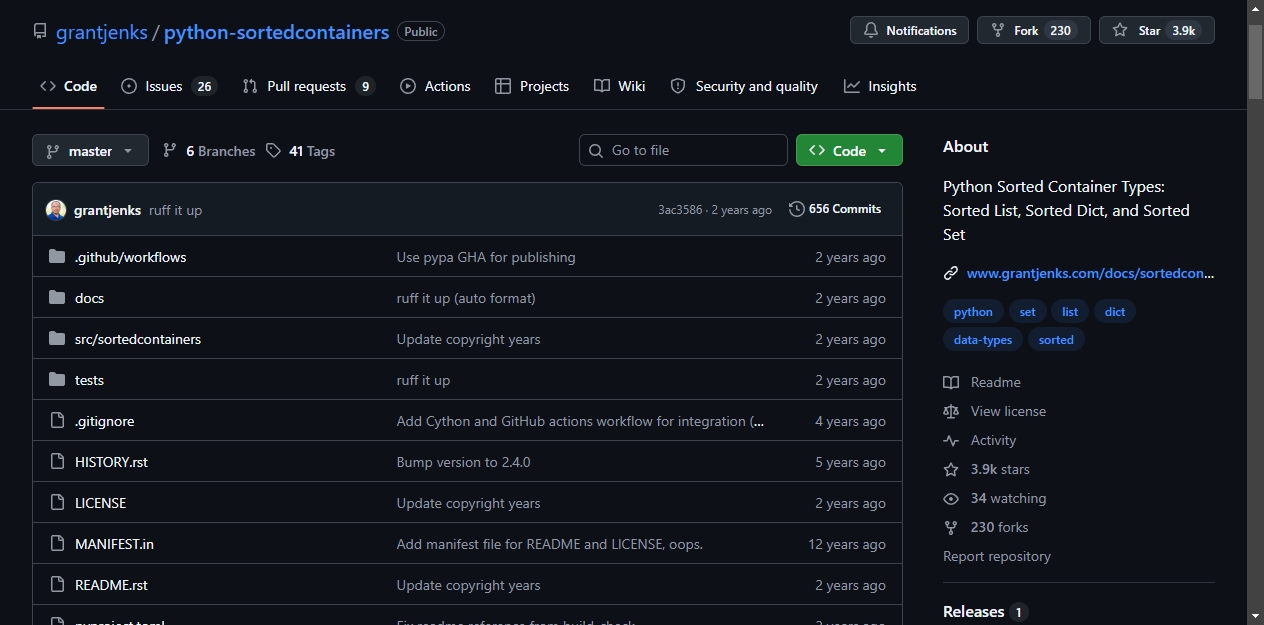Click the Notifications button

click(x=909, y=31)
